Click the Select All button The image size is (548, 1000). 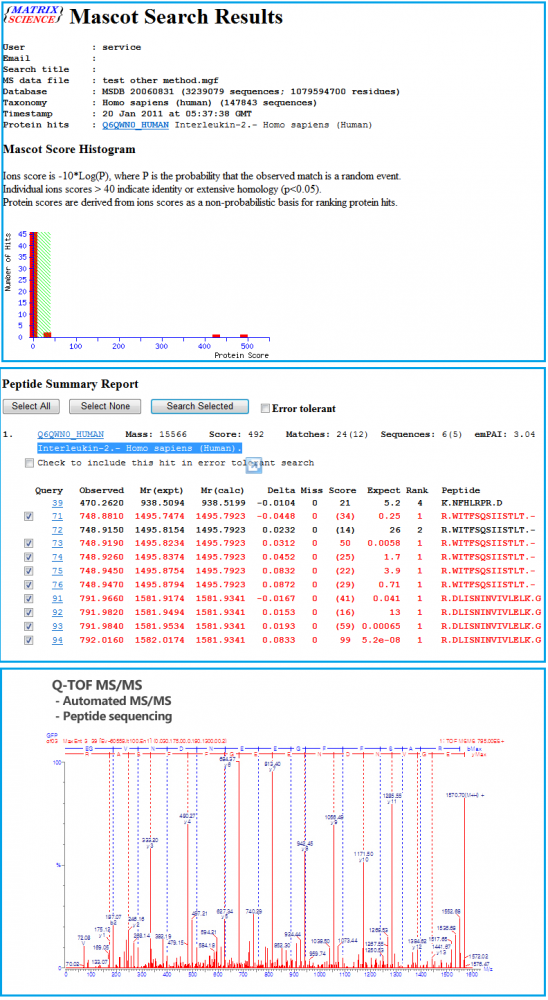[31, 407]
